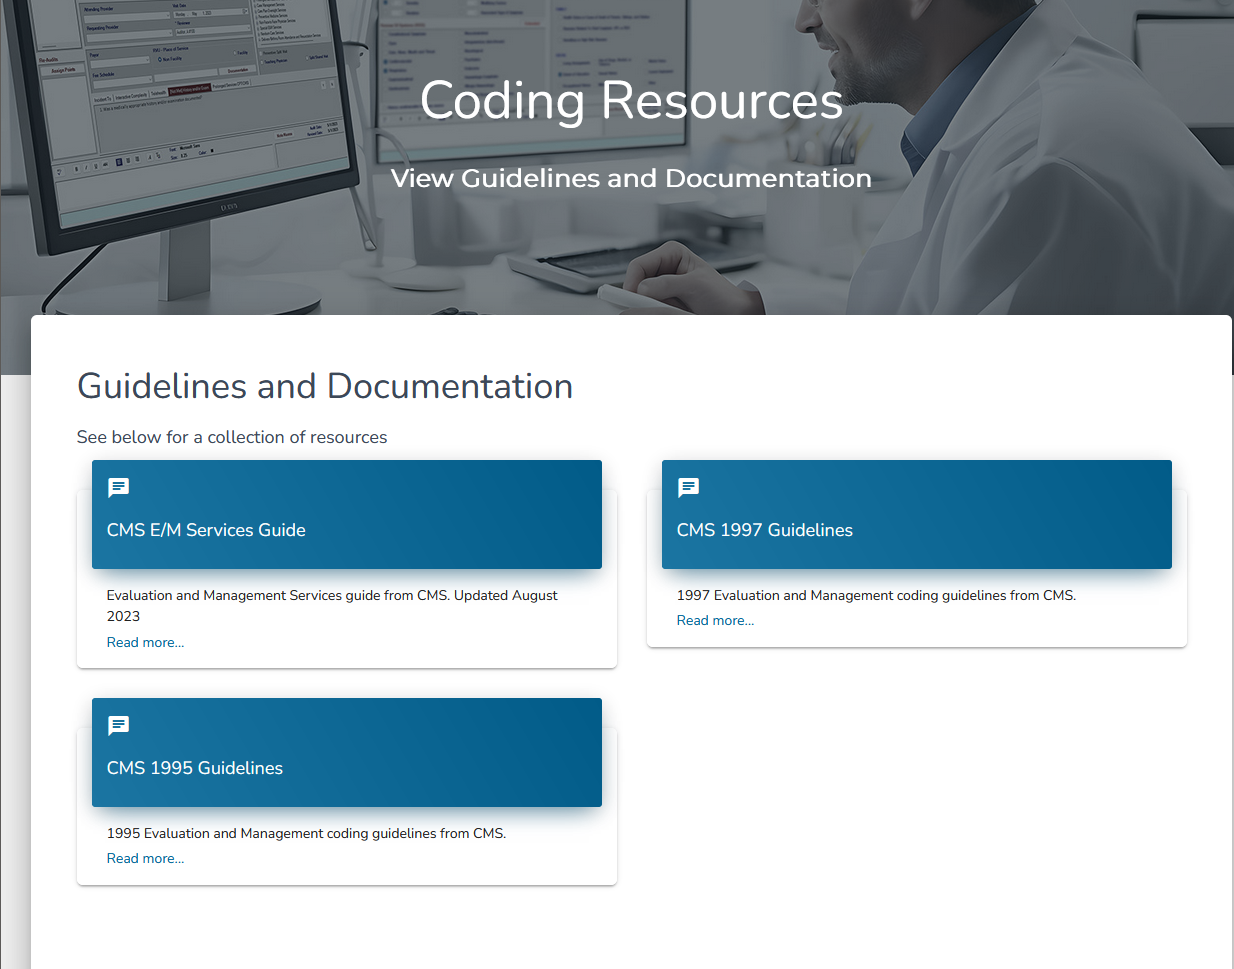Click the chat icon on CMS 1997 Guidelines card

(688, 487)
